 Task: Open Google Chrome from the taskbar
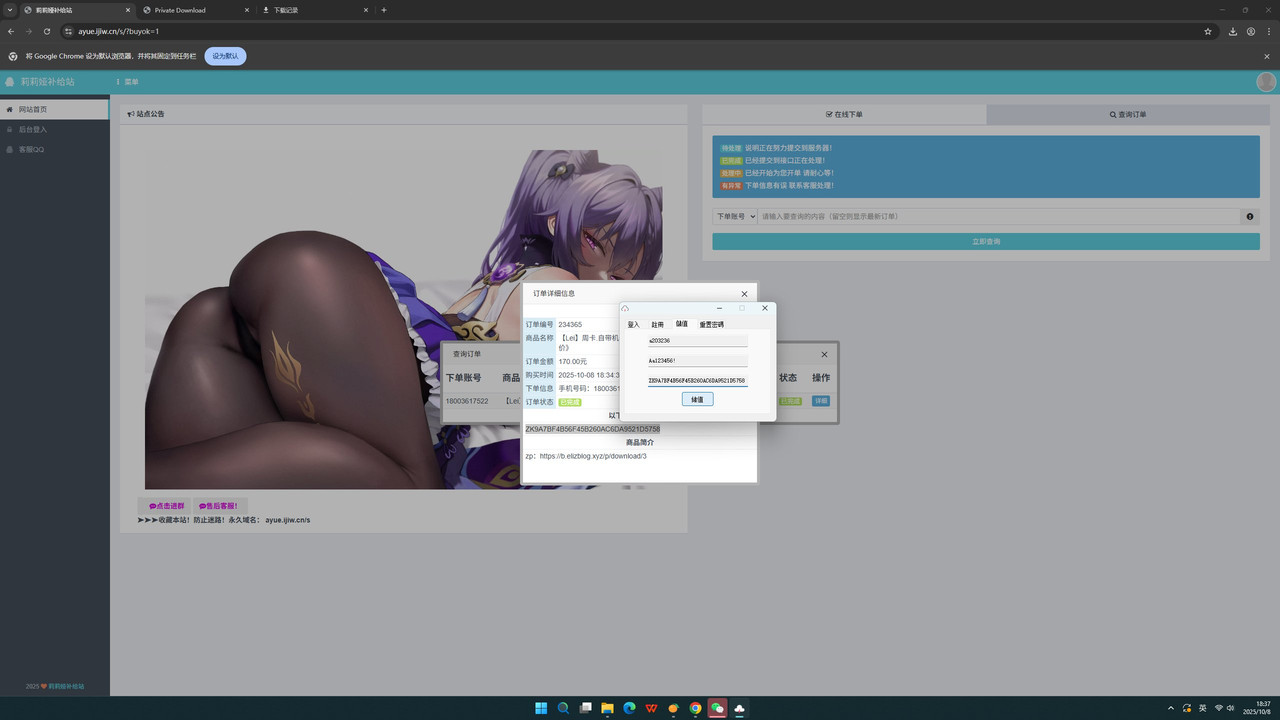coord(696,708)
